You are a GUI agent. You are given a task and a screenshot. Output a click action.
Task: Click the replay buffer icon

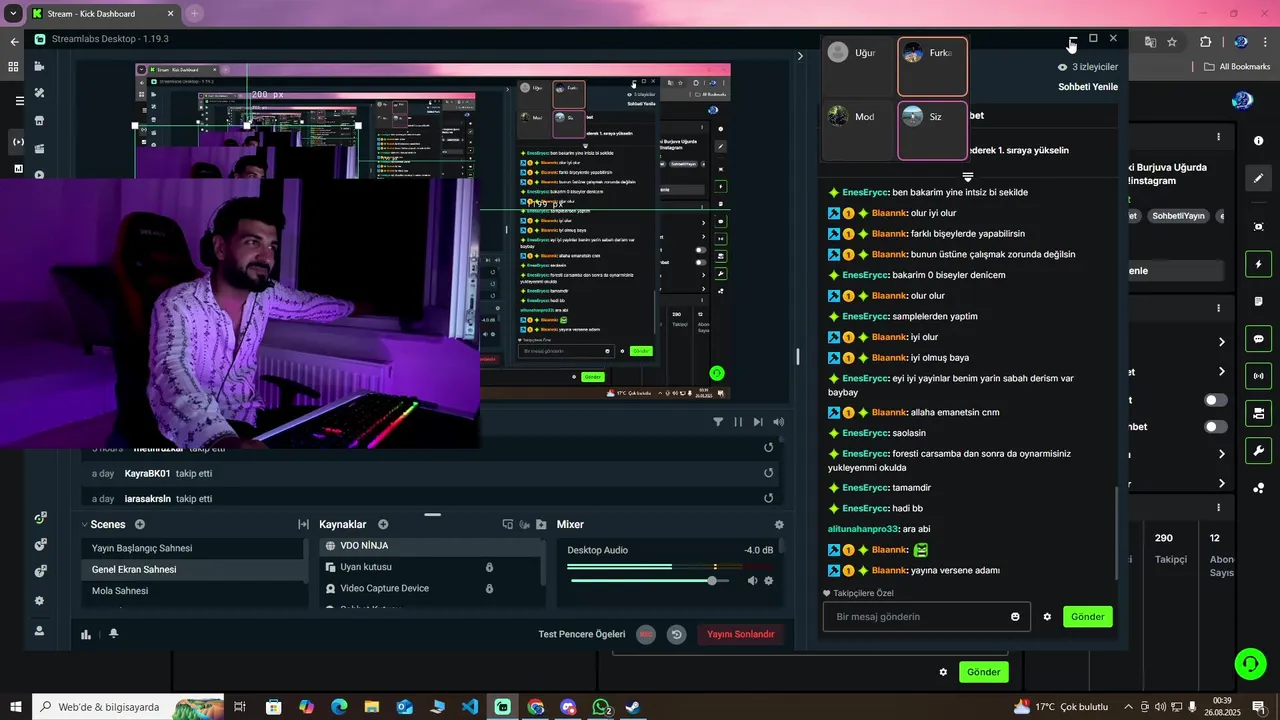click(x=677, y=634)
